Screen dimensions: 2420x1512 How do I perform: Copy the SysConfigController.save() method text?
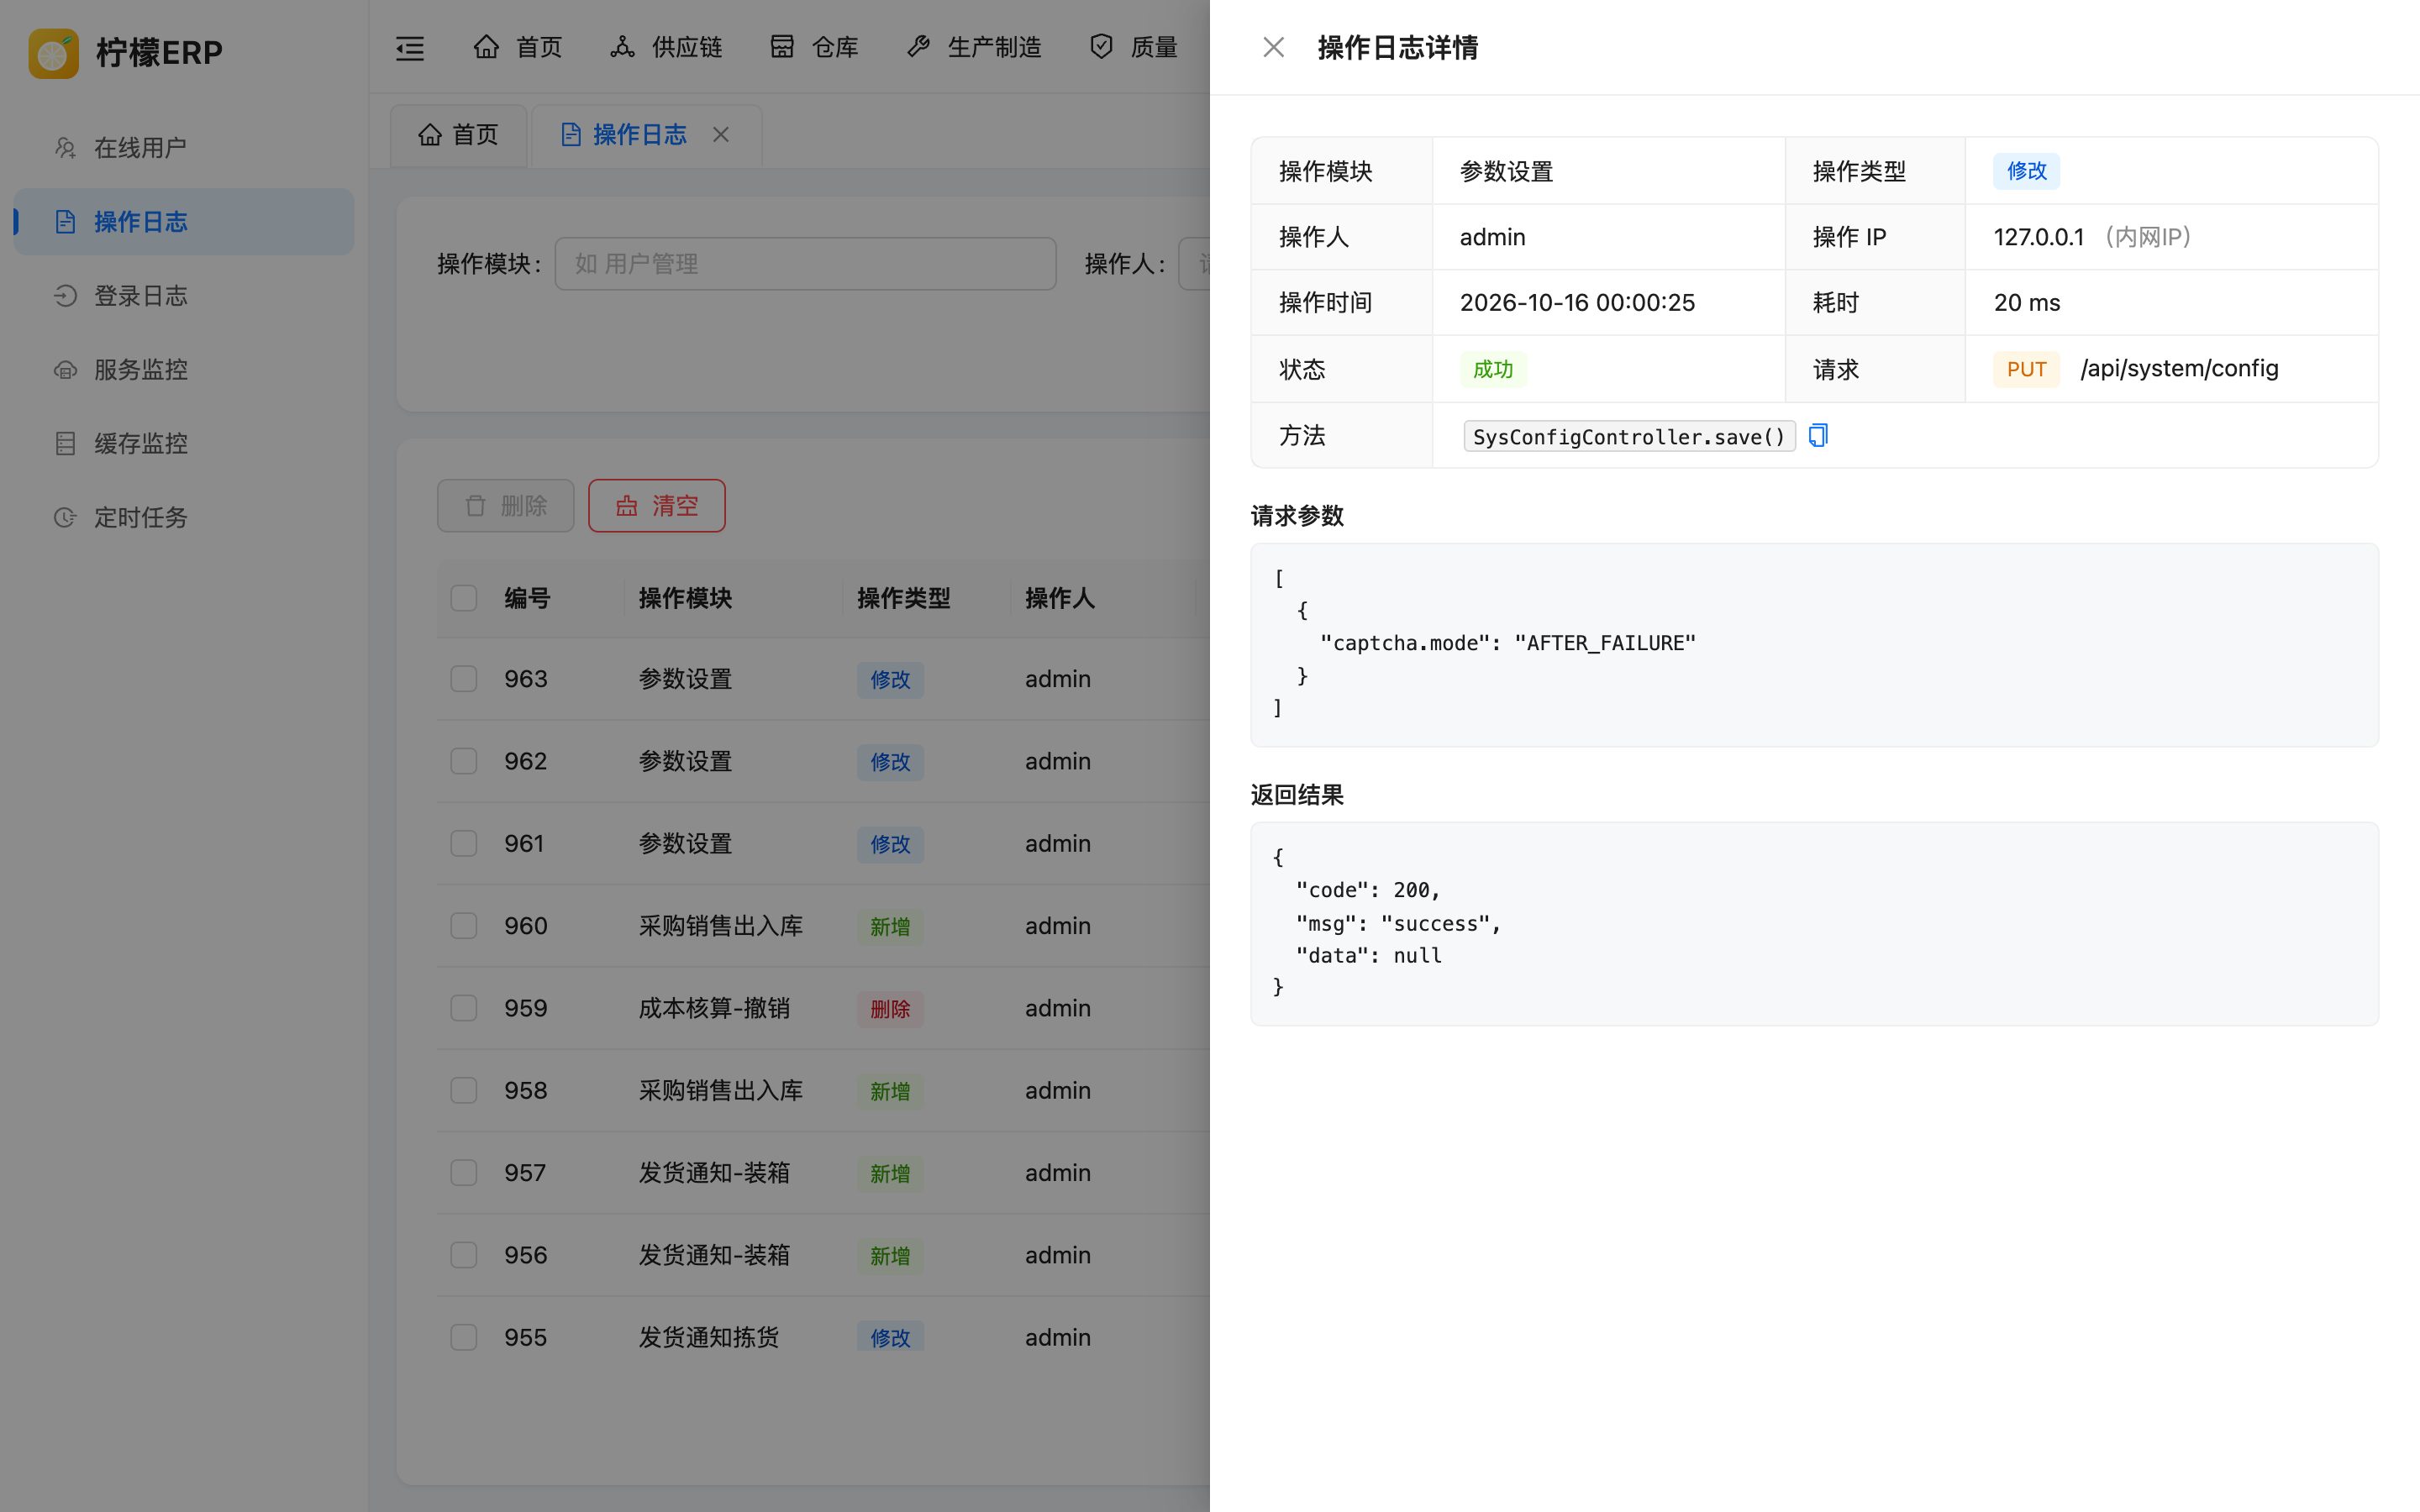coord(1818,436)
